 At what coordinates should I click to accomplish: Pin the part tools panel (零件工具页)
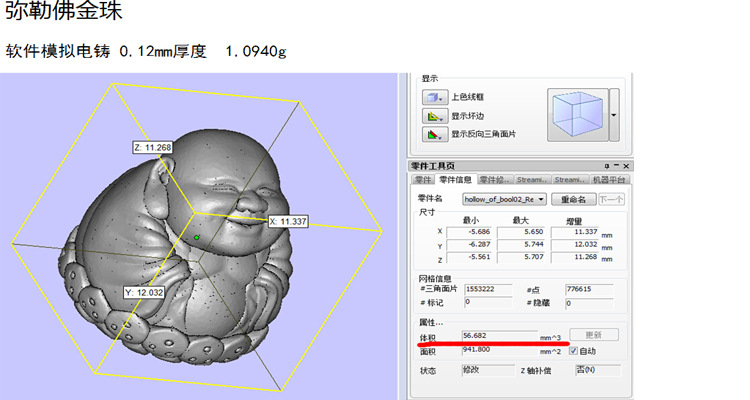tap(606, 165)
